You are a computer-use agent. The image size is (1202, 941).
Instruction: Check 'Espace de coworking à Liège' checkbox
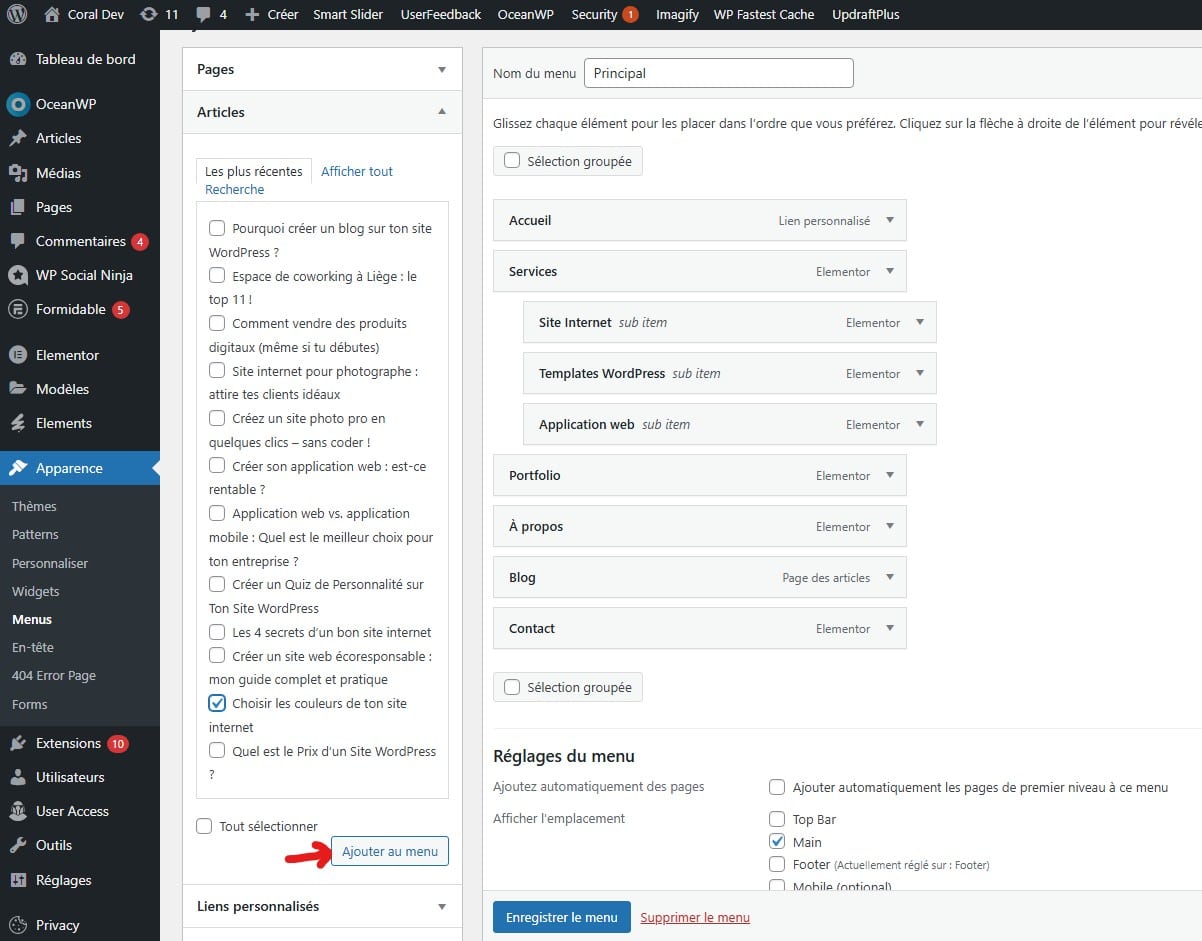217,275
